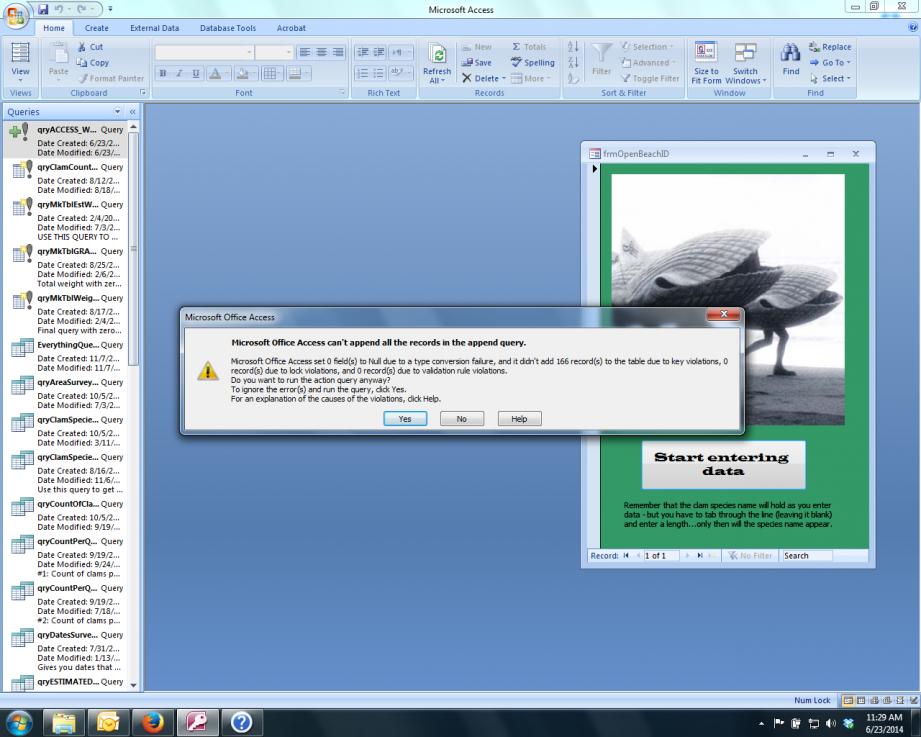921x737 pixels.
Task: Click Yes in append query dialog
Action: [x=405, y=419]
